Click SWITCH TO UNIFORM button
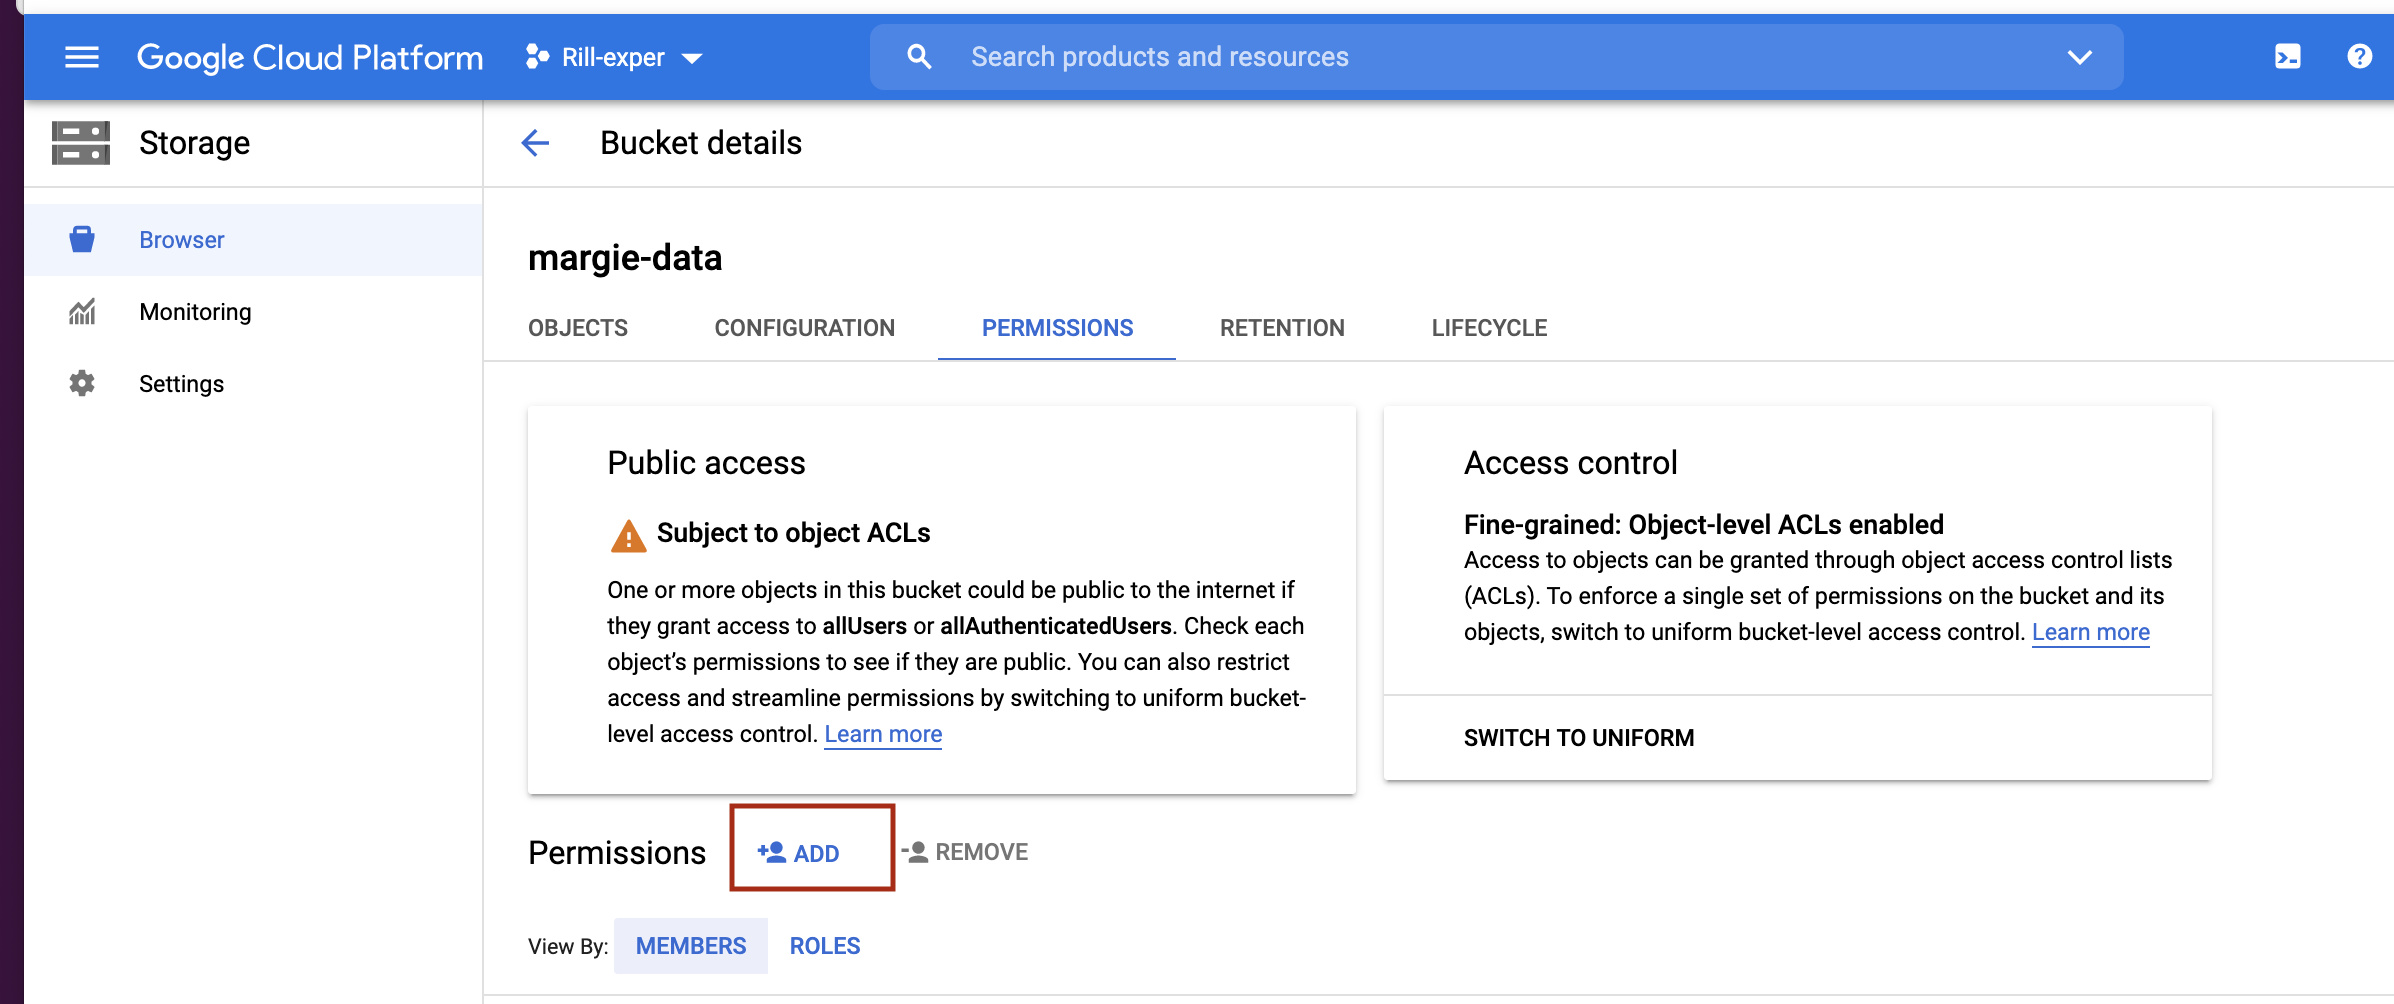Viewport: 2394px width, 1004px height. coord(1579,738)
